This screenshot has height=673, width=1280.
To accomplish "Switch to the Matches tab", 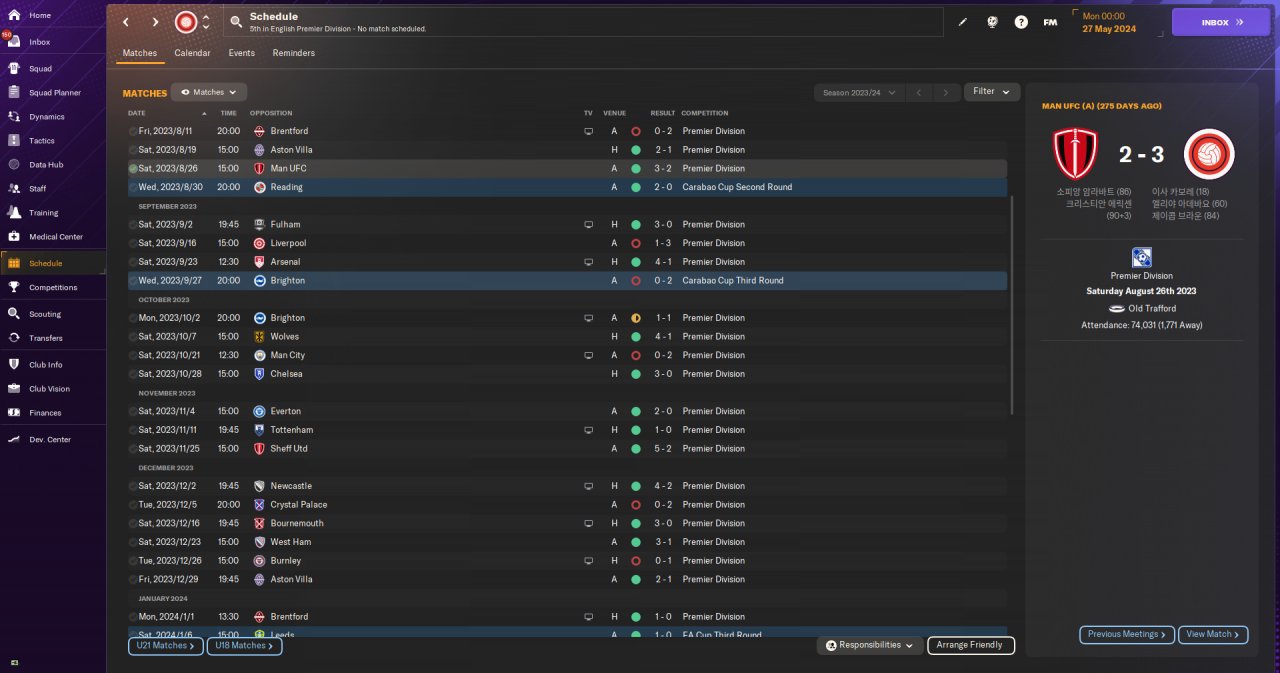I will coord(140,53).
